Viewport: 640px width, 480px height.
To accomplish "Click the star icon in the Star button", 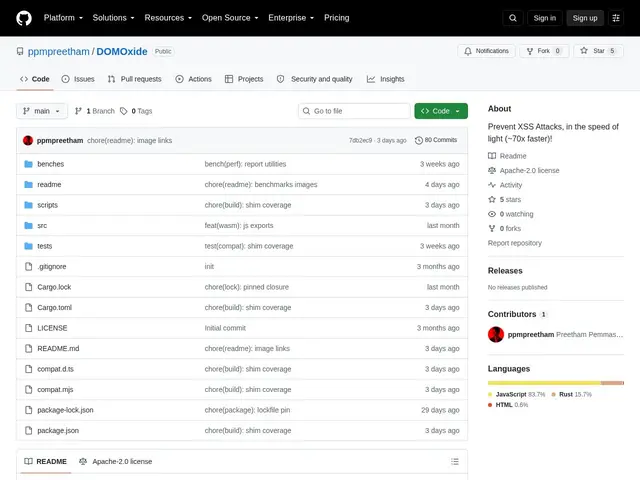I will click(584, 51).
